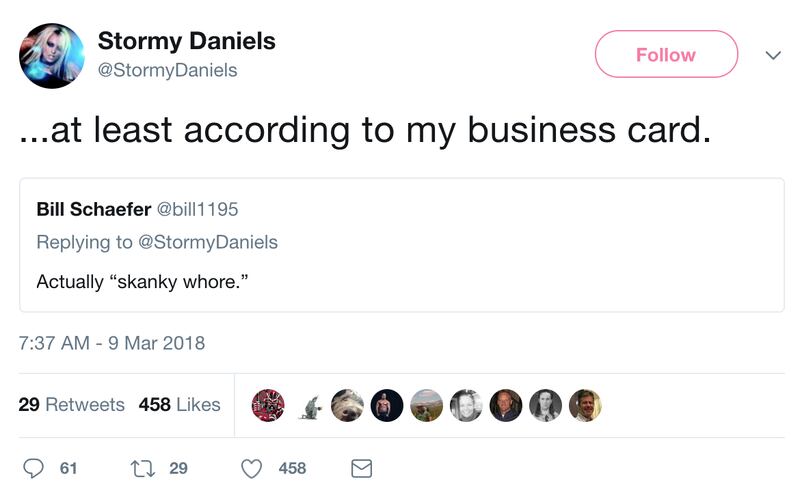This screenshot has height=497, width=800.
Task: Like the tweet with the heart icon
Action: 252,468
